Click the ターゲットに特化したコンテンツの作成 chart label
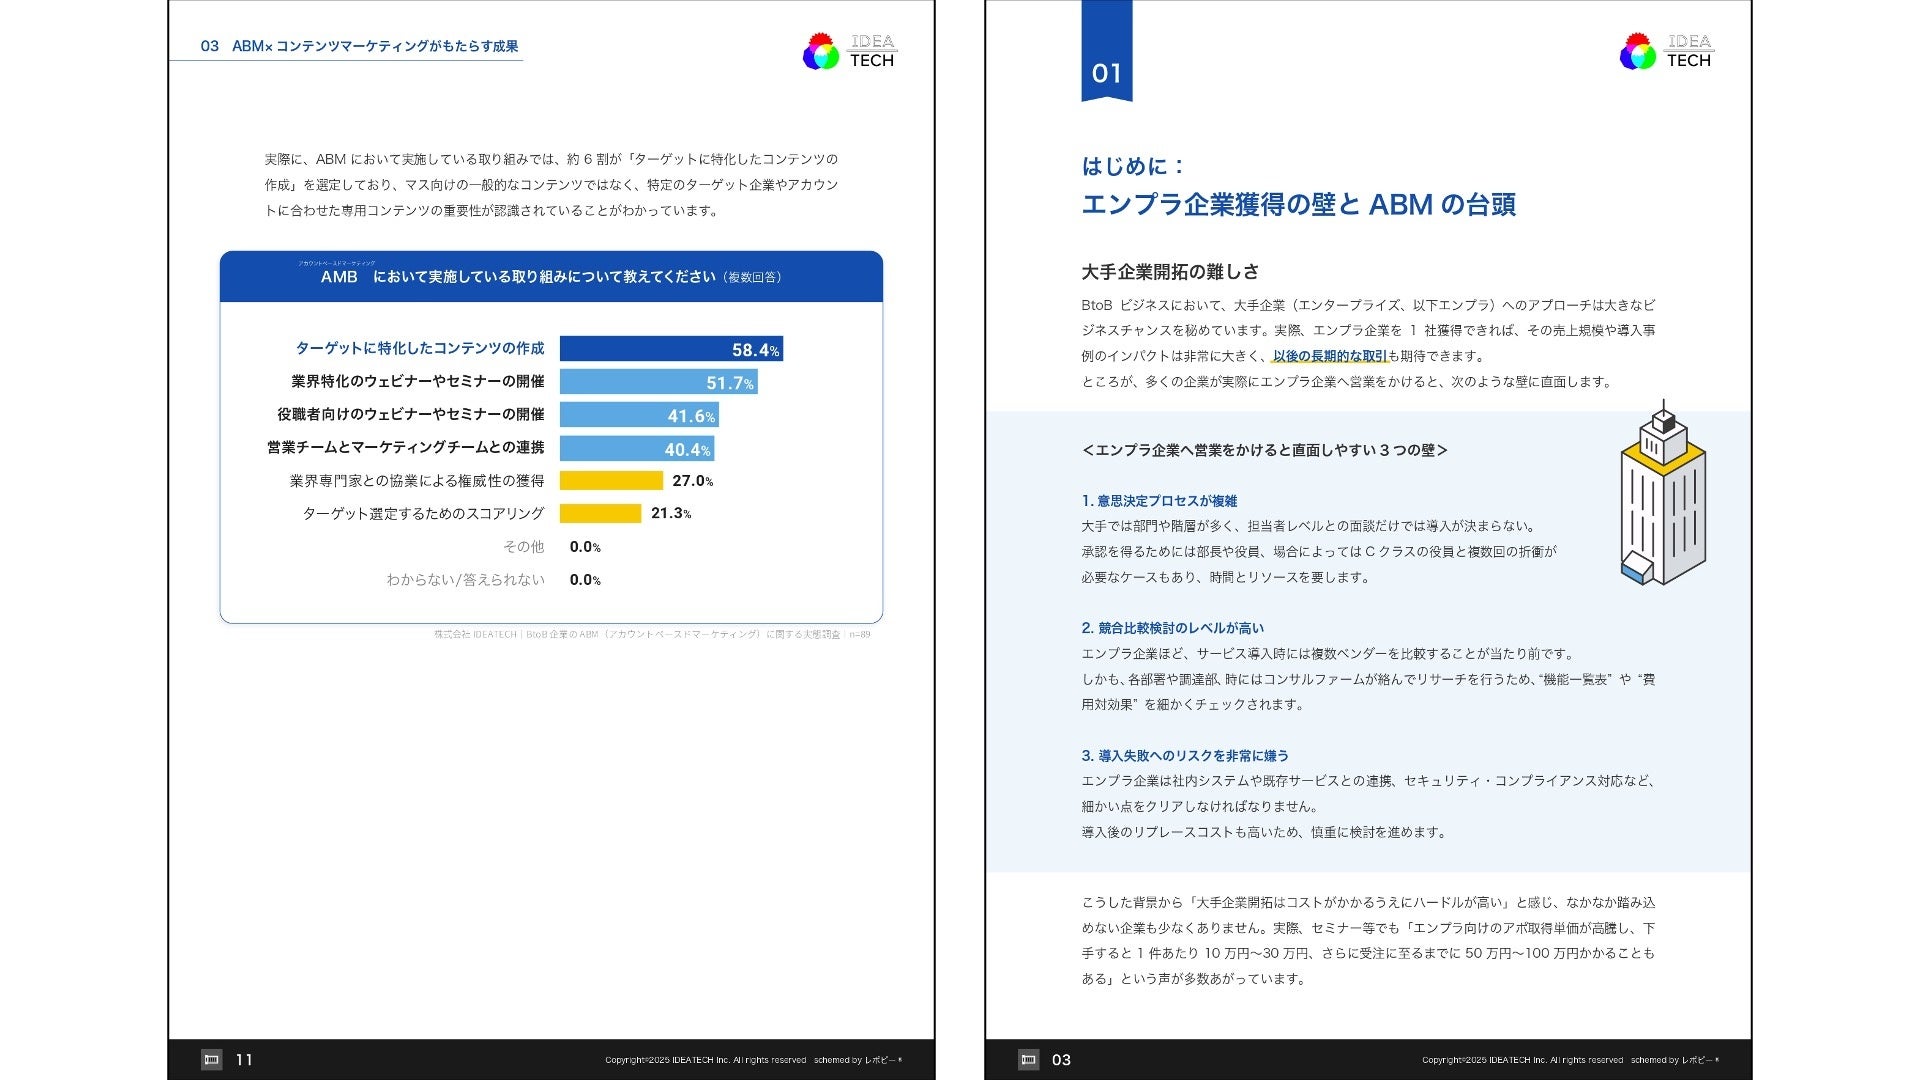 [x=419, y=348]
